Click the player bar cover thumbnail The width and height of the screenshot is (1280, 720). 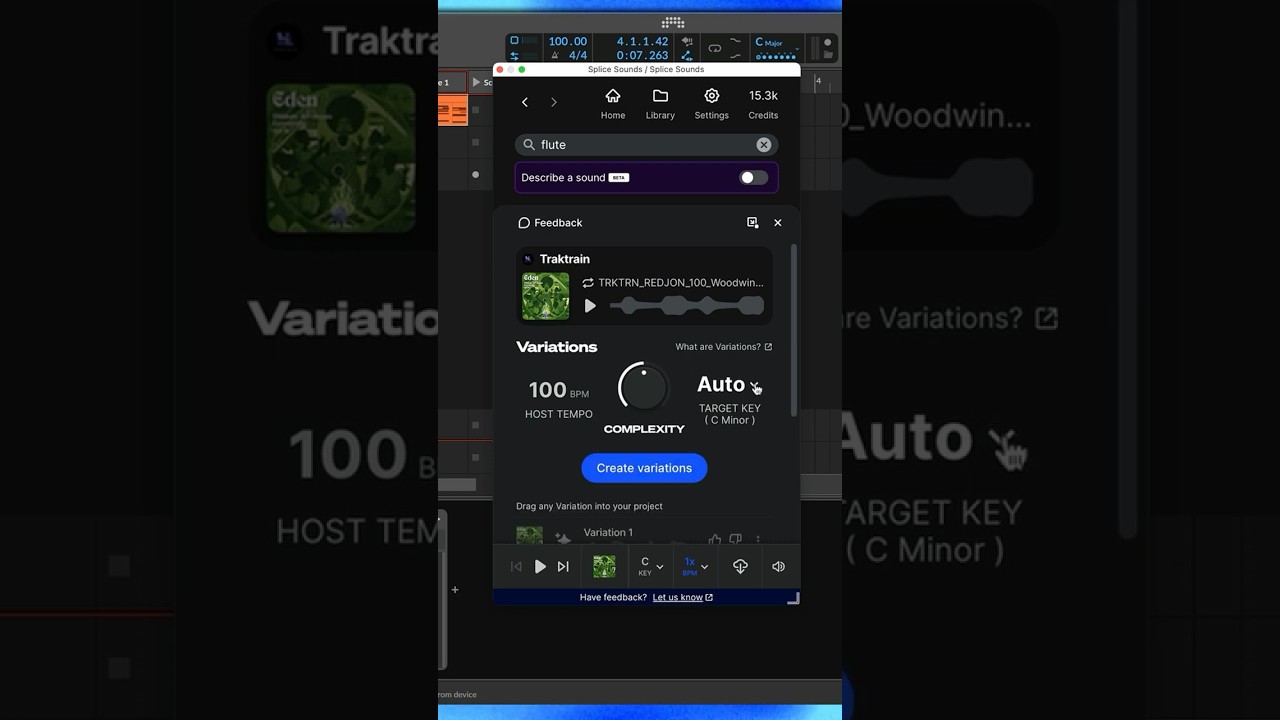[x=604, y=567]
